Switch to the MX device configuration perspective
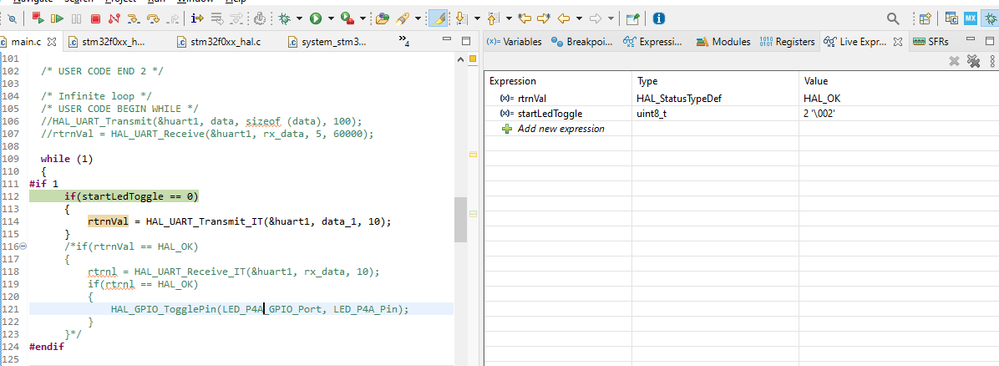 [970, 18]
